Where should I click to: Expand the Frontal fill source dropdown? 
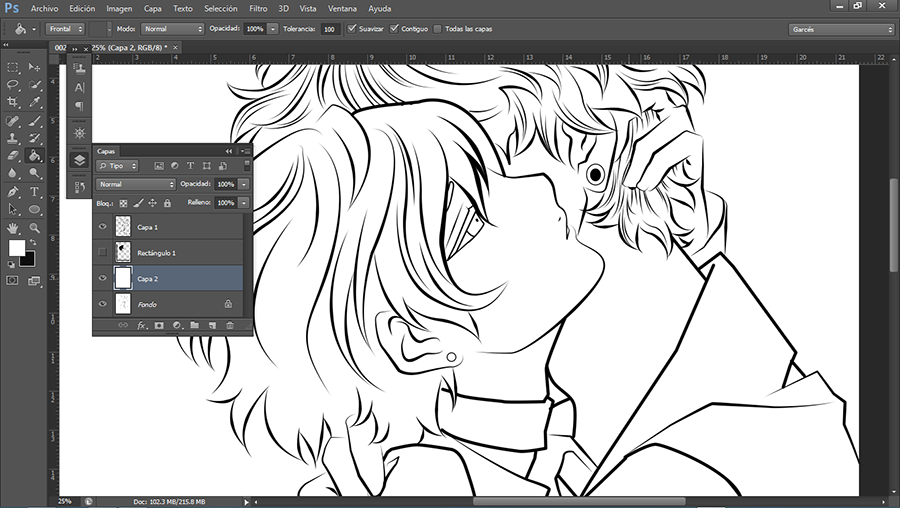point(66,29)
